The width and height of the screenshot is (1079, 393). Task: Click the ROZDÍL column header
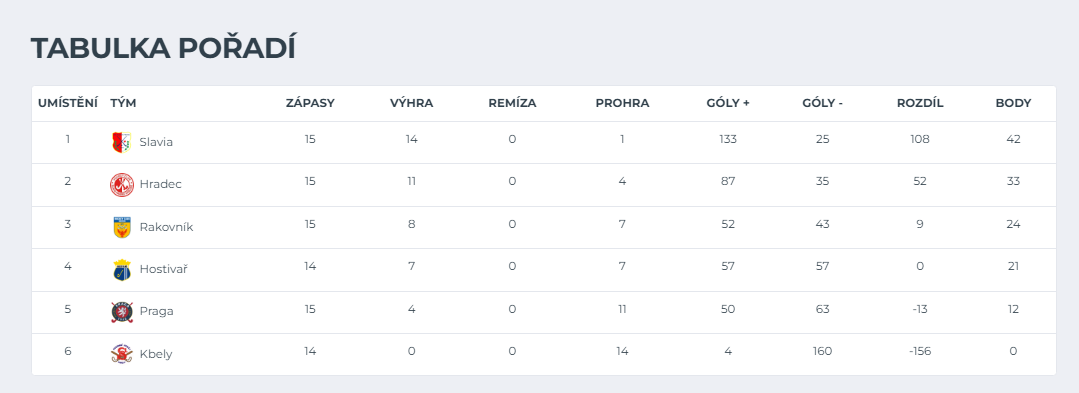920,104
